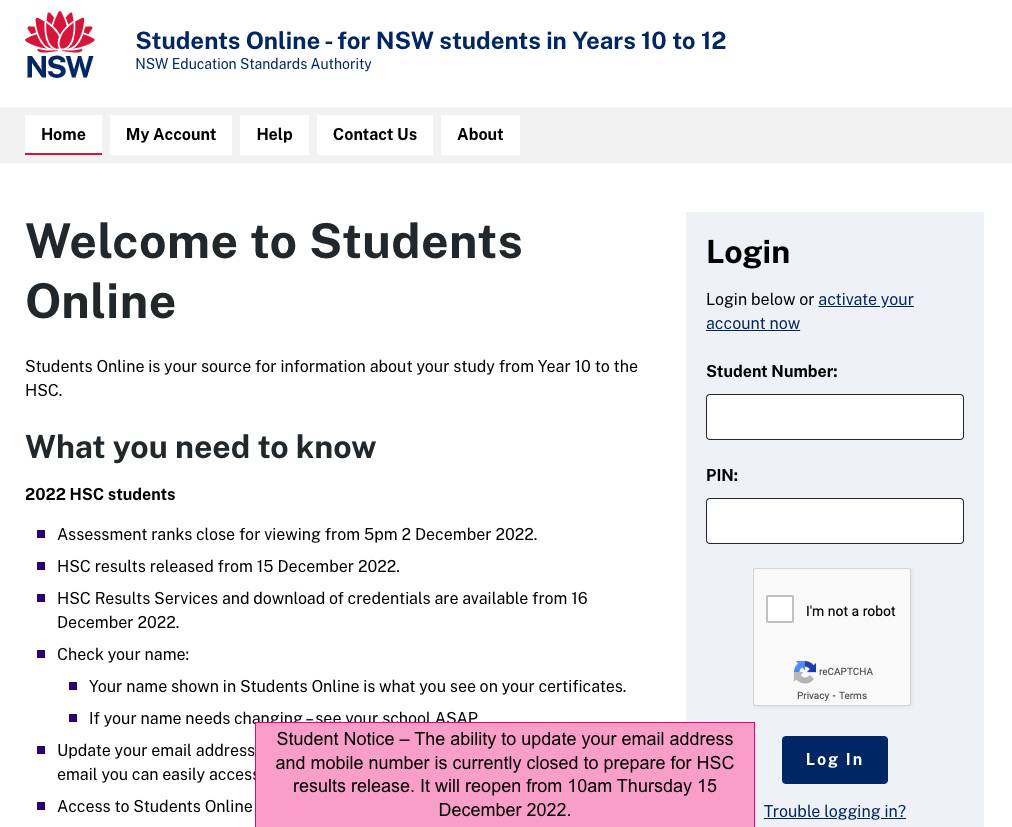The width and height of the screenshot is (1012, 827).
Task: Click the What you need to know heading
Action: coord(201,447)
